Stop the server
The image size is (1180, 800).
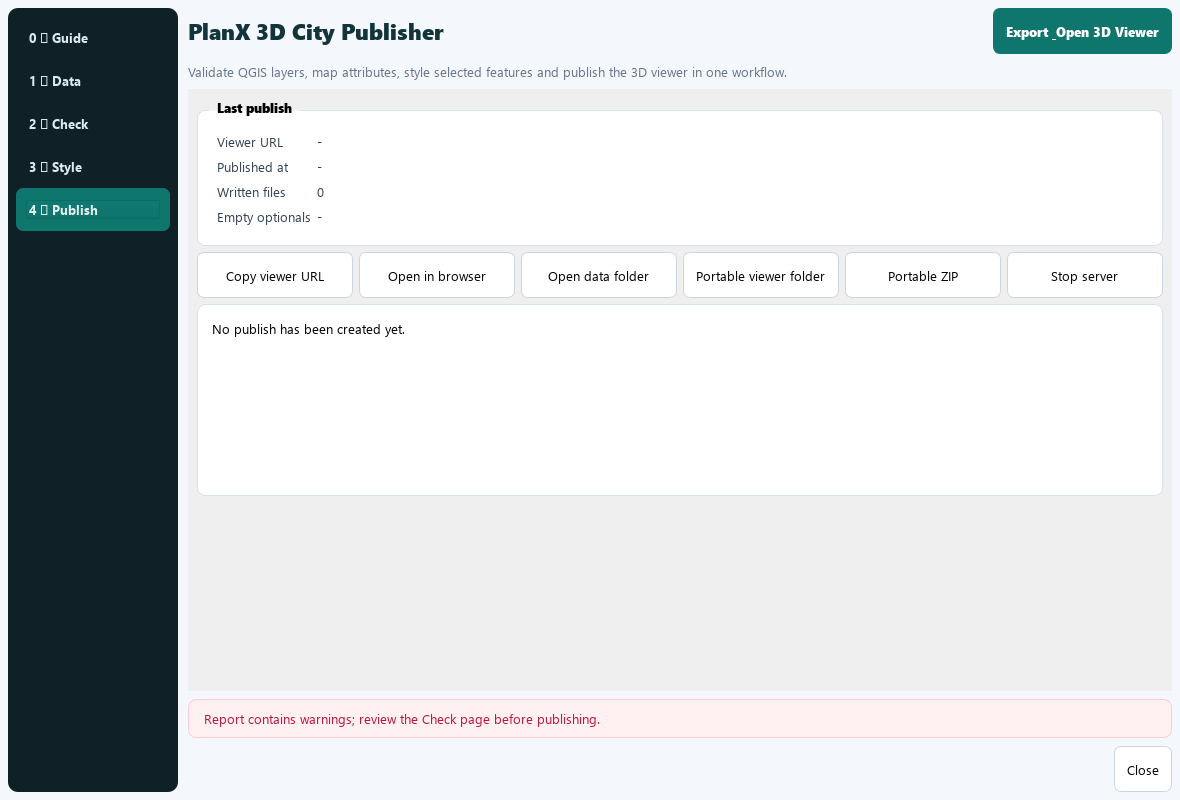coord(1084,276)
